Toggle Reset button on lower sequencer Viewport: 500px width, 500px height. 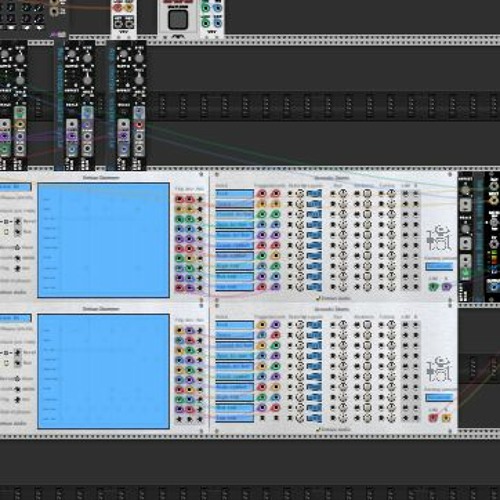[x=17, y=352]
